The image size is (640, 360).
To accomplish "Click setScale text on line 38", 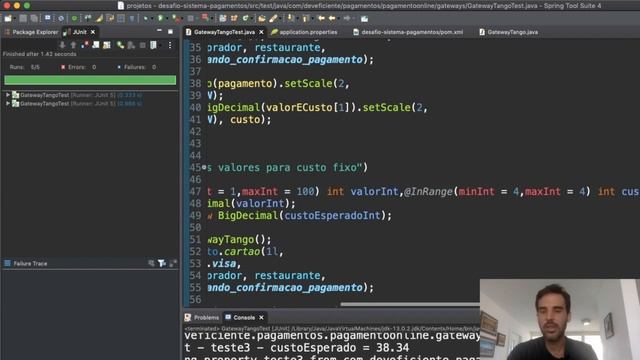I will (308, 84).
